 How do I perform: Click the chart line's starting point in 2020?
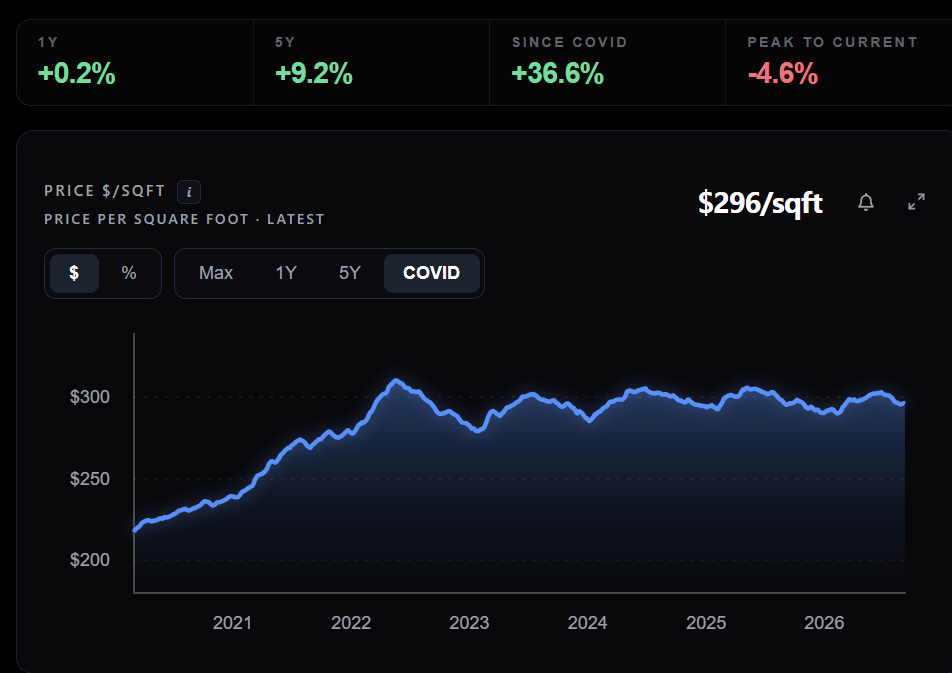[x=135, y=530]
